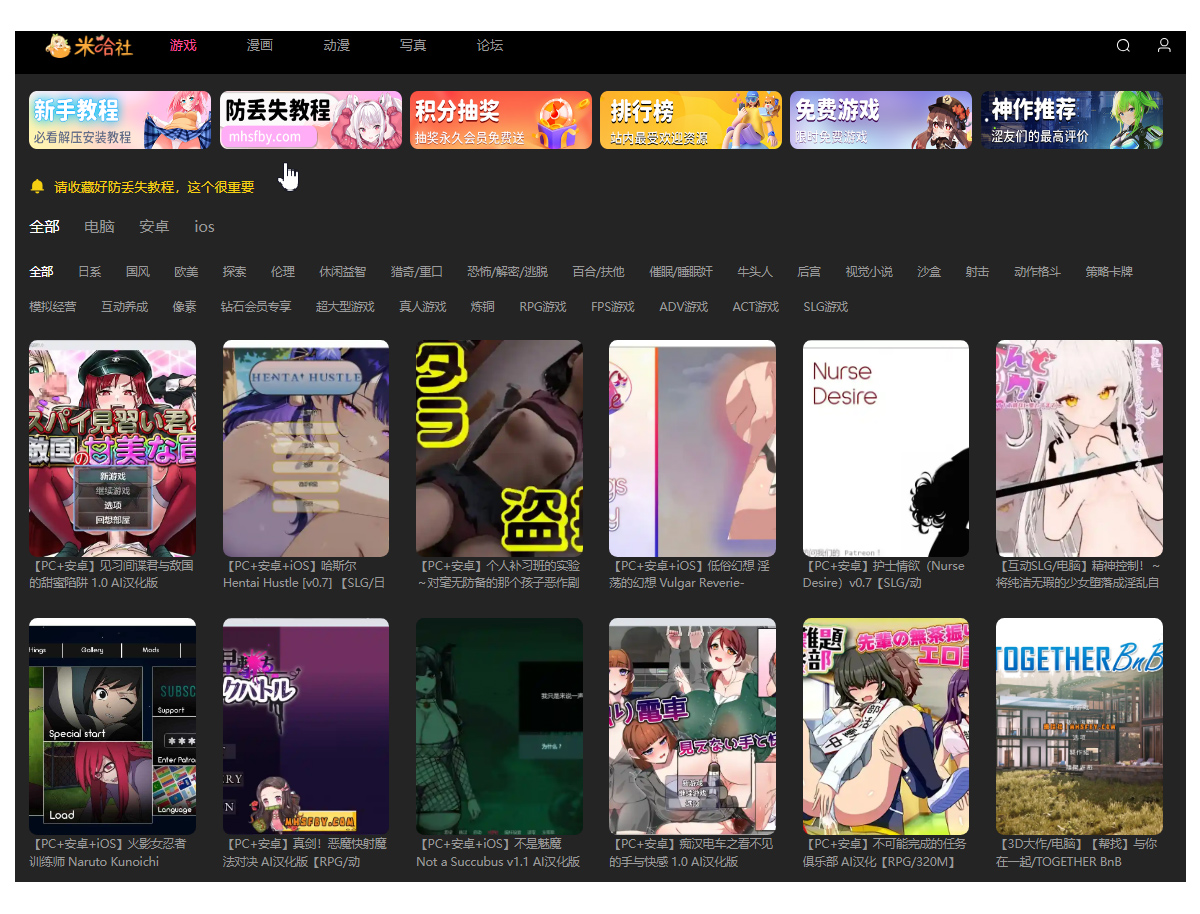Click the yellow notification bell icon
Screen dimensions: 1200x914
pos(35,186)
